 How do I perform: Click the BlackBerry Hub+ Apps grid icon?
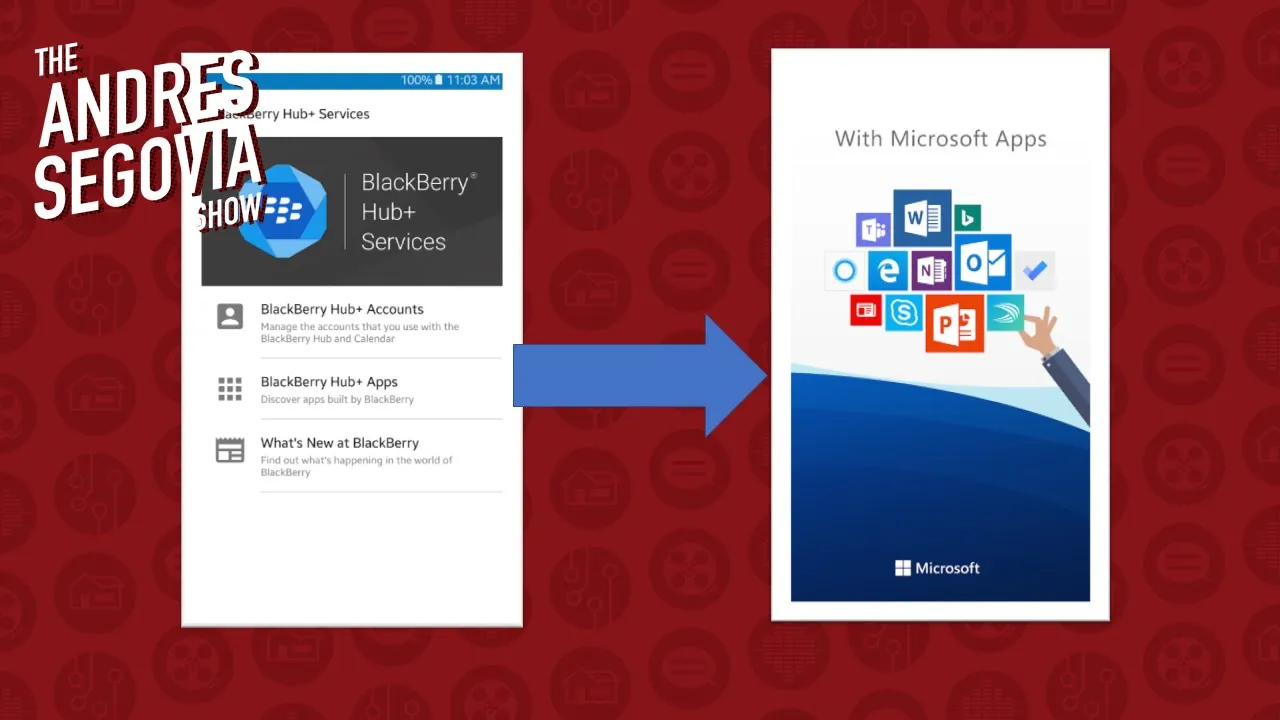coord(230,389)
